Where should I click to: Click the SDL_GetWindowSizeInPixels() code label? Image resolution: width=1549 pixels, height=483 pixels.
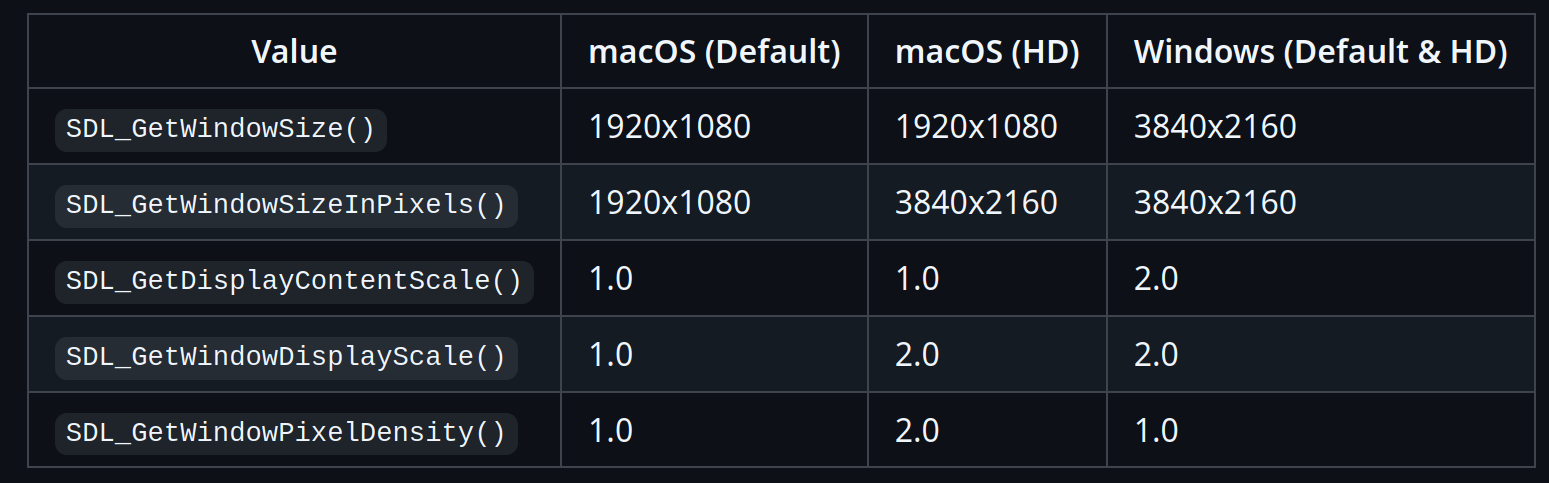coord(286,206)
